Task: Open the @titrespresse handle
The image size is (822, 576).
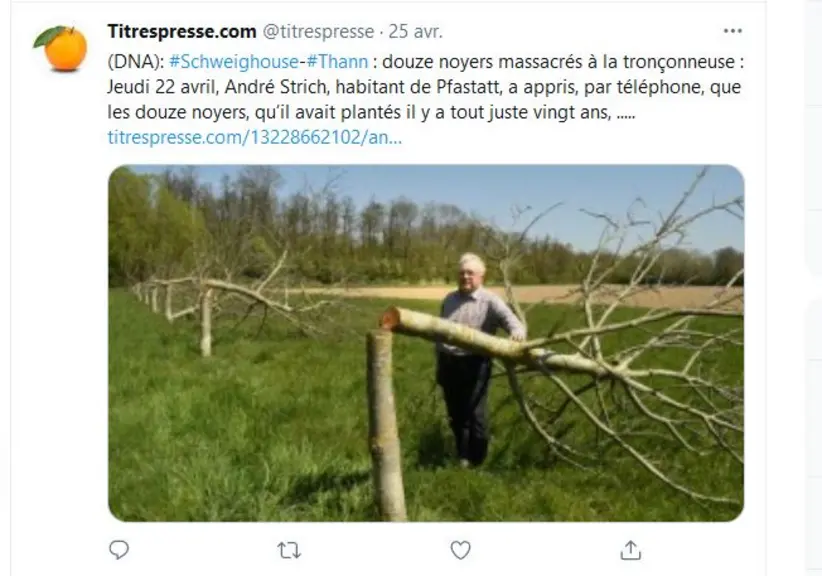Action: [x=318, y=31]
